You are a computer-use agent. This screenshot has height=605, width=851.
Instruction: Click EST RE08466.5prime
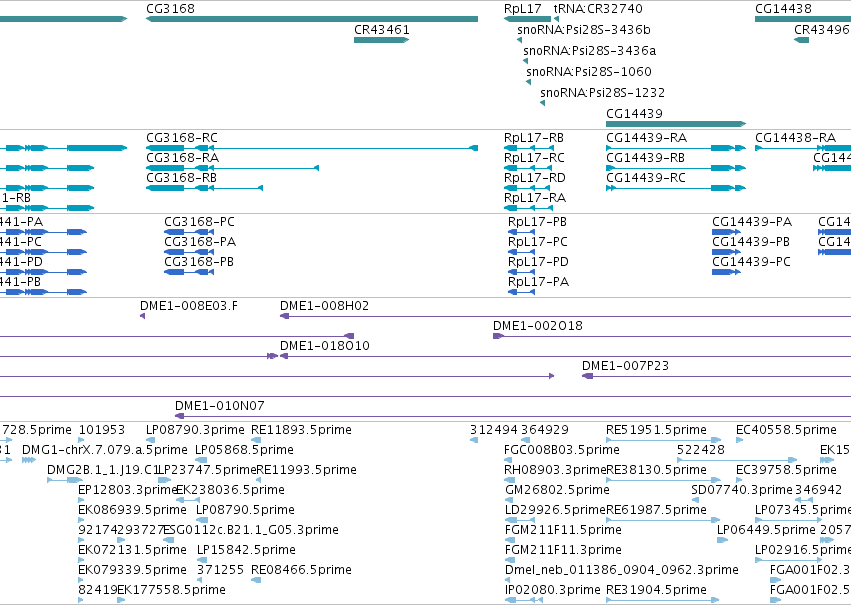(256, 581)
